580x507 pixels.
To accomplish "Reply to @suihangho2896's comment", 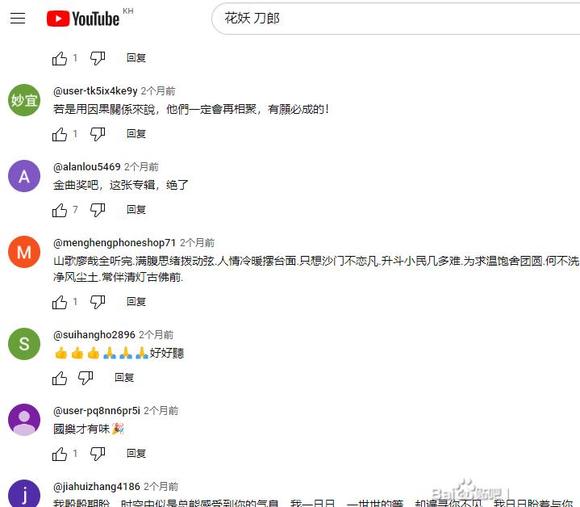I will click(124, 378).
